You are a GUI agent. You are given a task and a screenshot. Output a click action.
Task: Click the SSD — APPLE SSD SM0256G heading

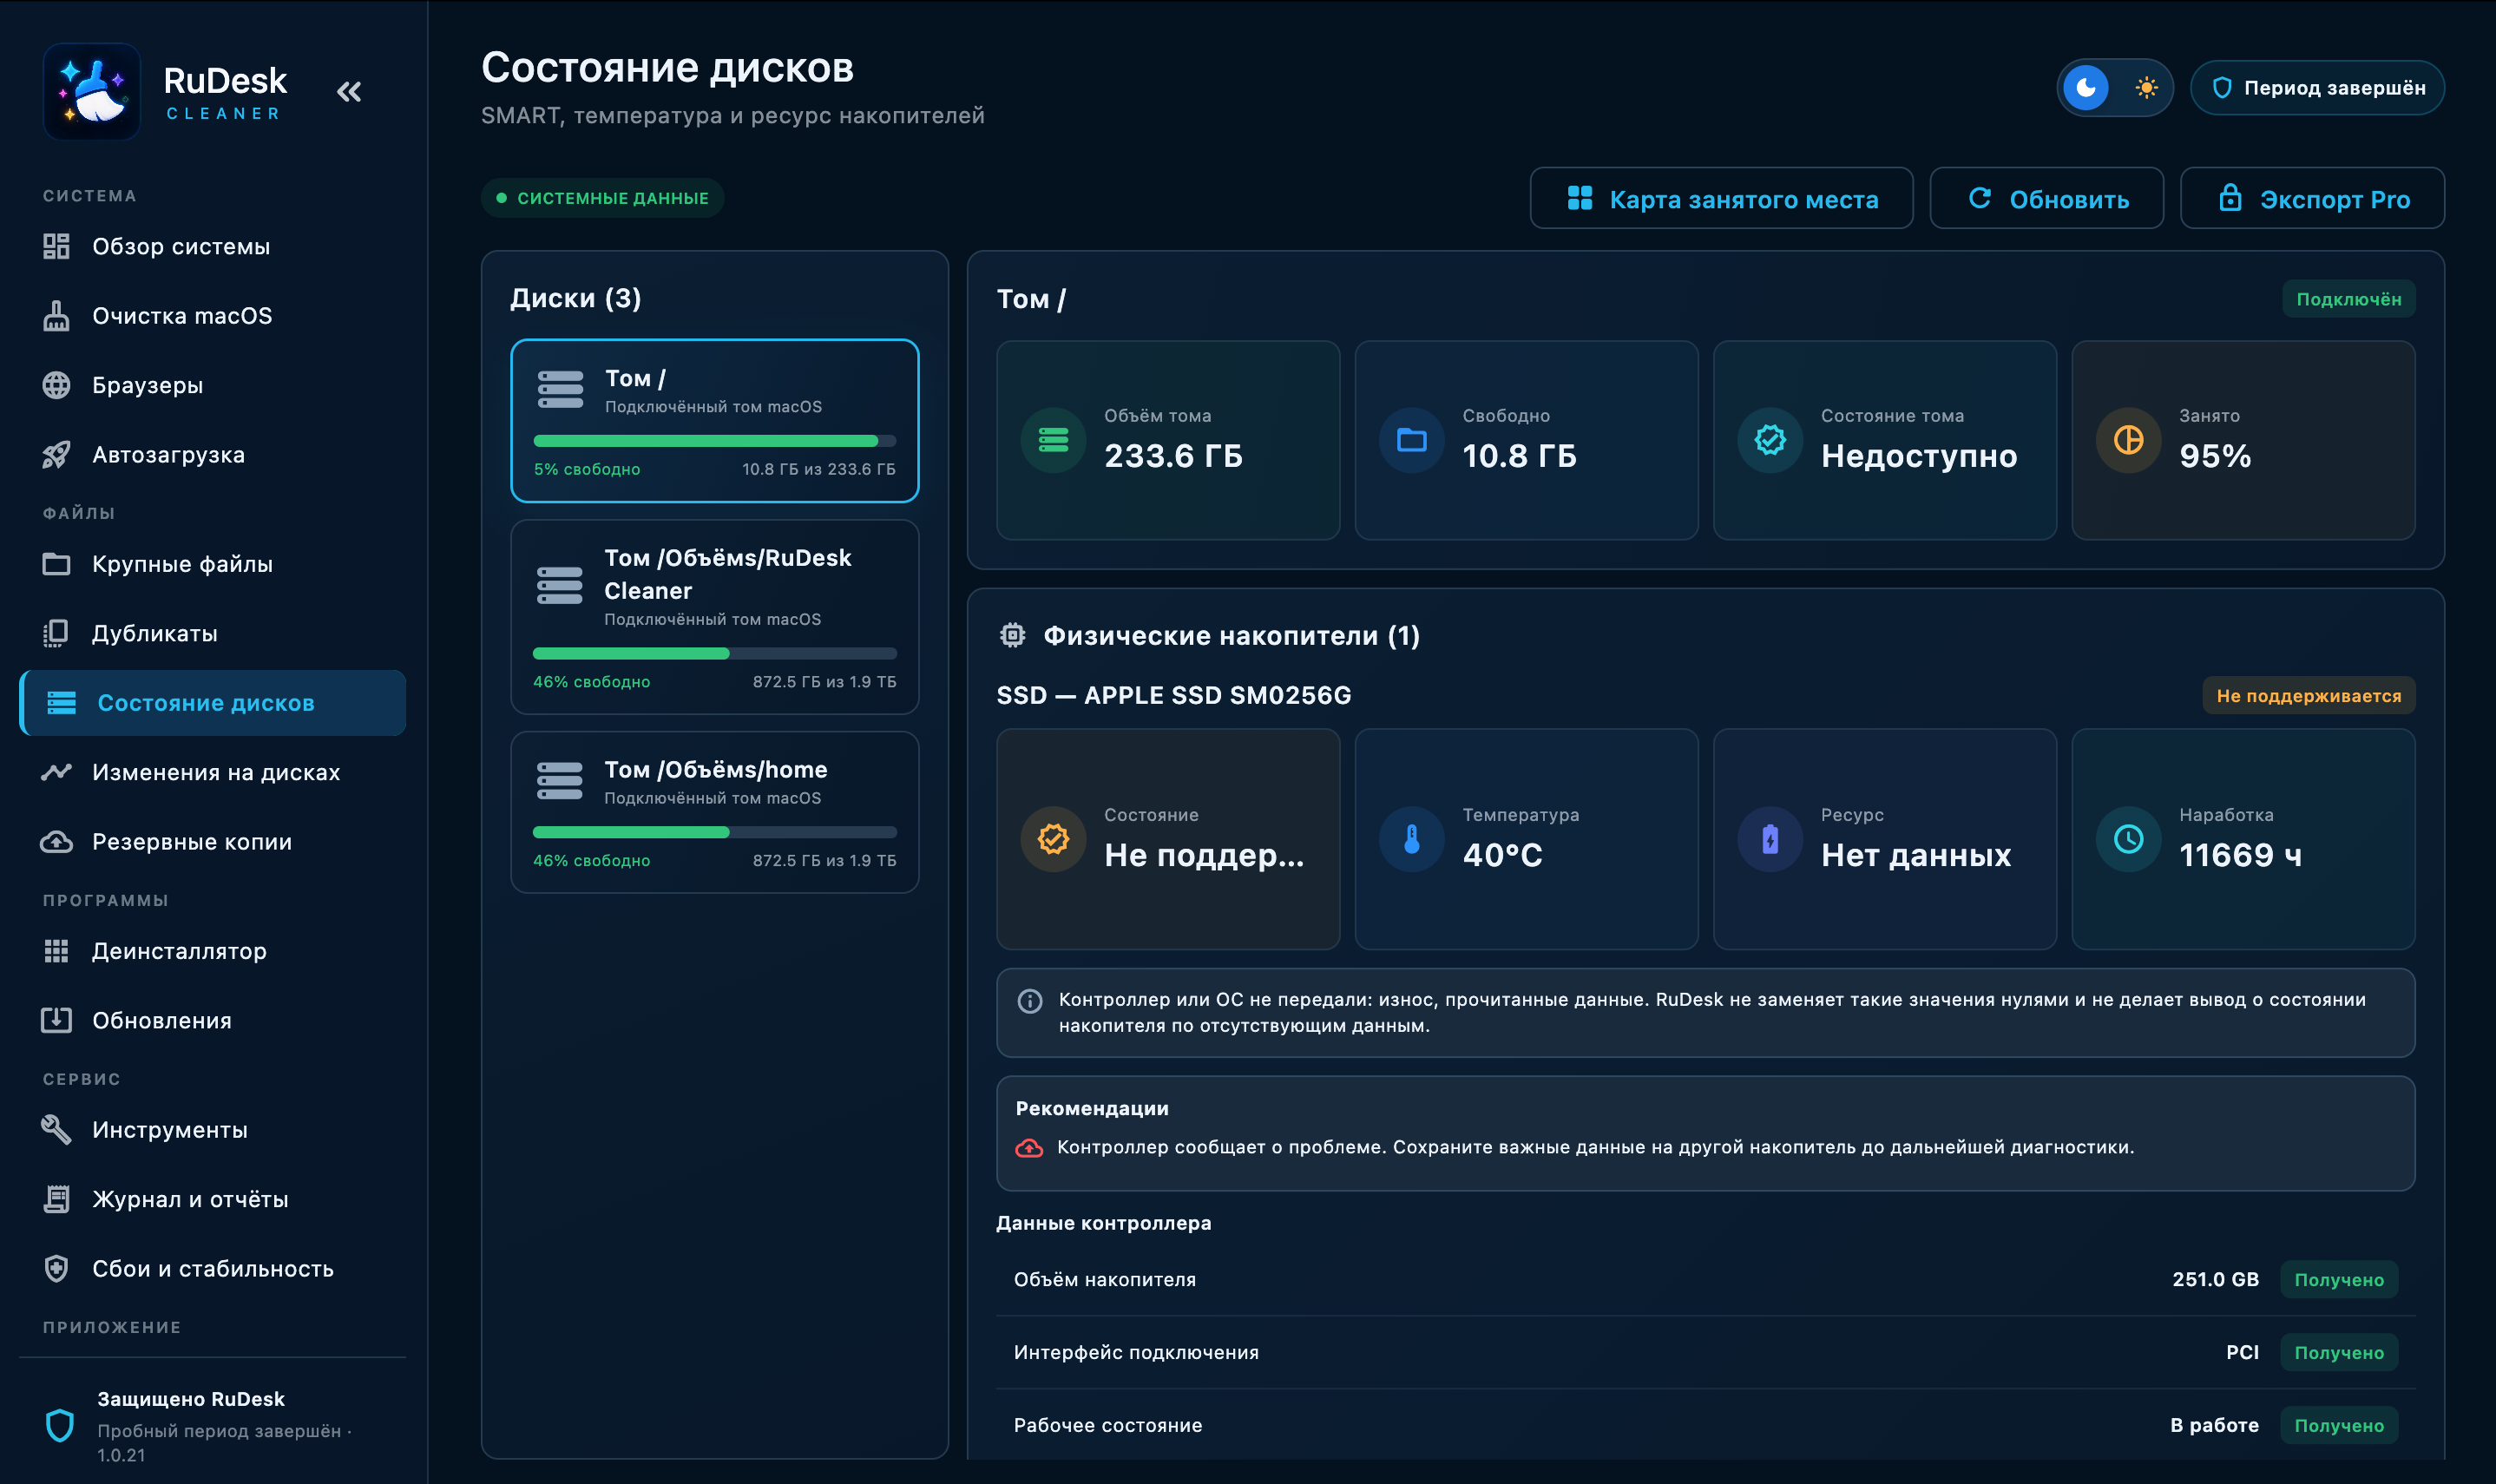point(1174,695)
